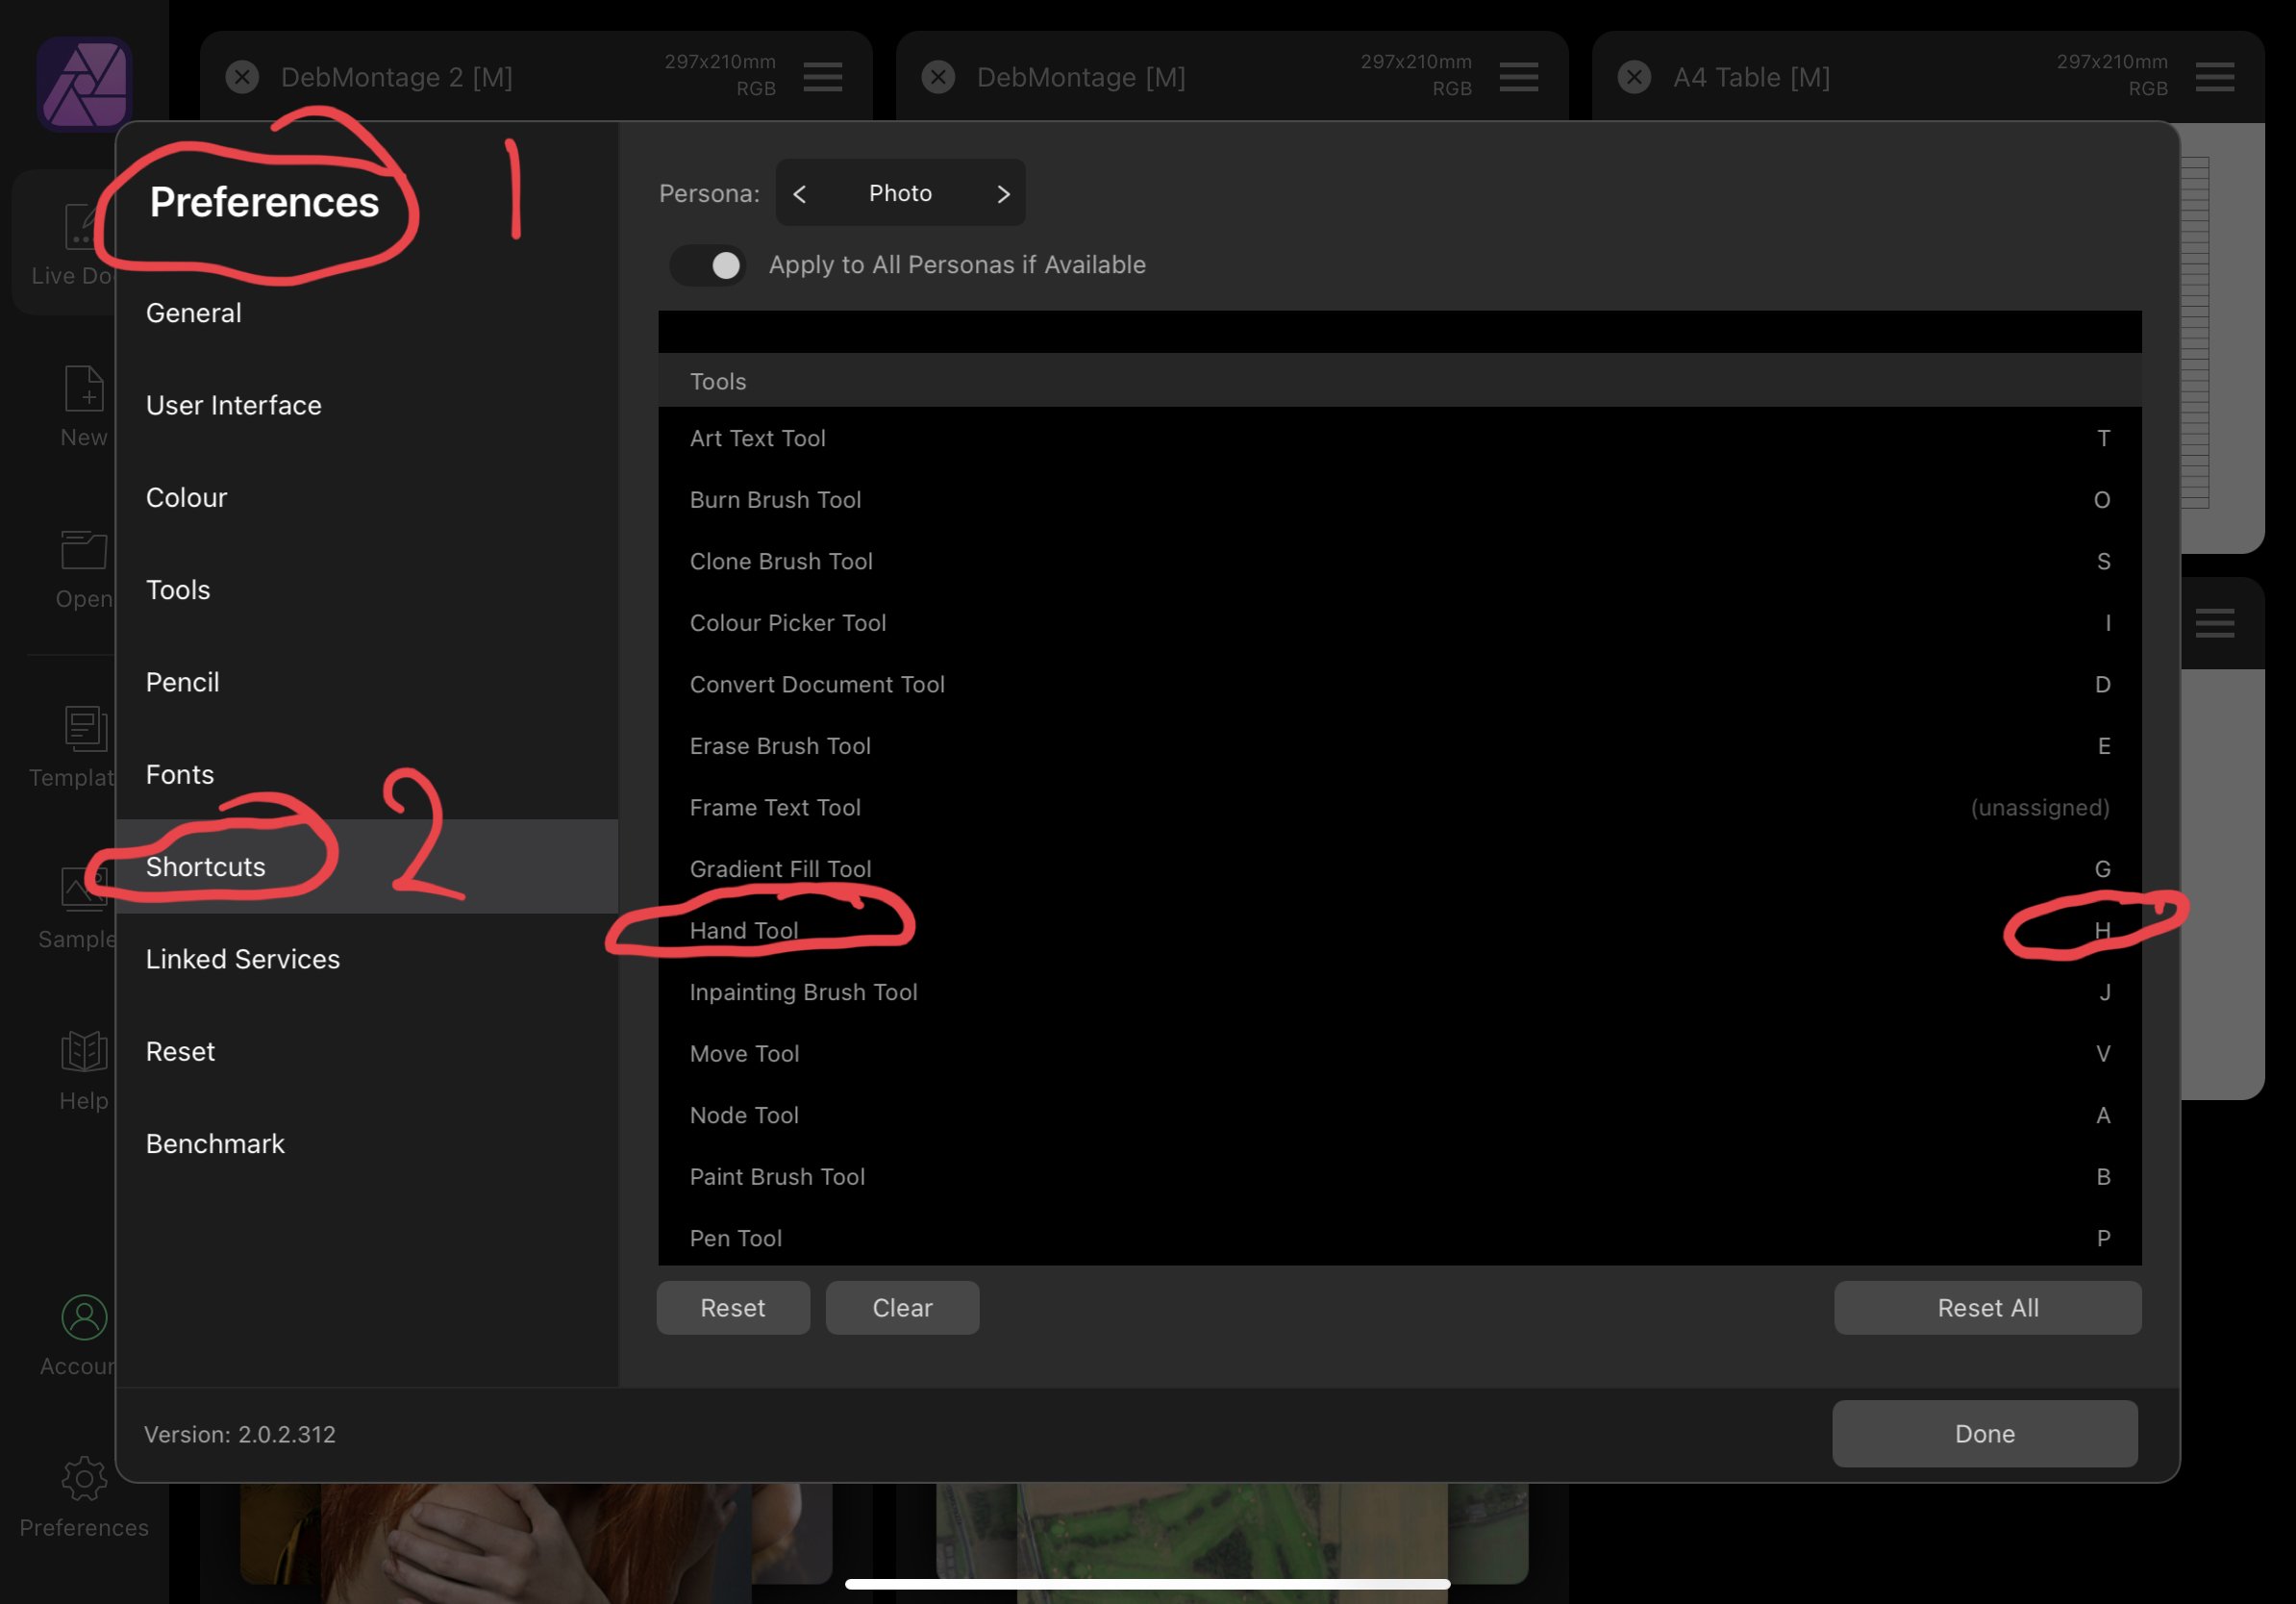Select Frame Text Tool shortcut row
Viewport: 2296px width, 1604px height.
click(x=1399, y=807)
